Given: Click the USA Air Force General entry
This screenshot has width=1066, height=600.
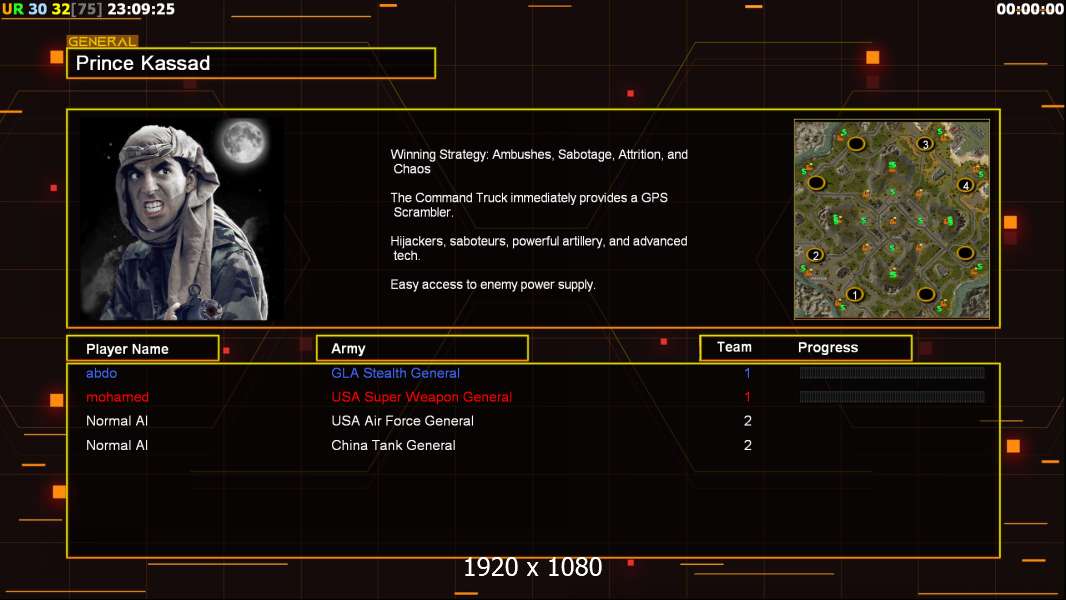Looking at the screenshot, I should [402, 421].
